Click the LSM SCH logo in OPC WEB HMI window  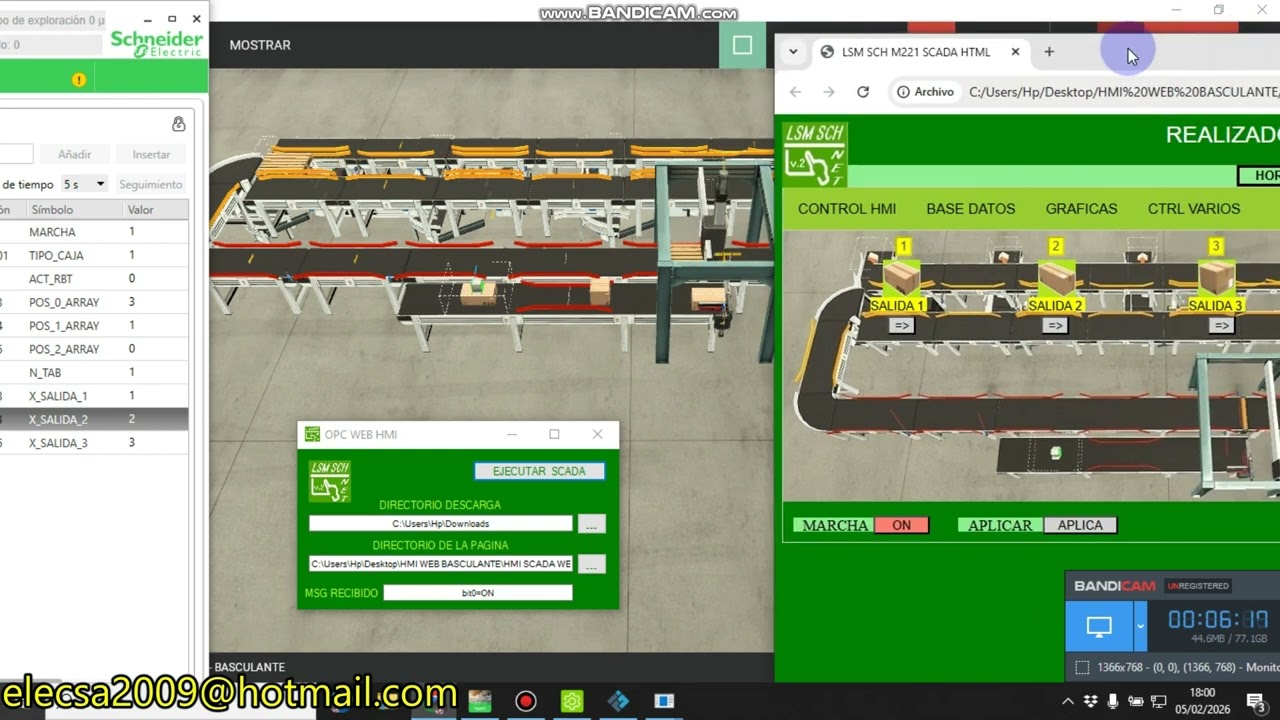330,481
